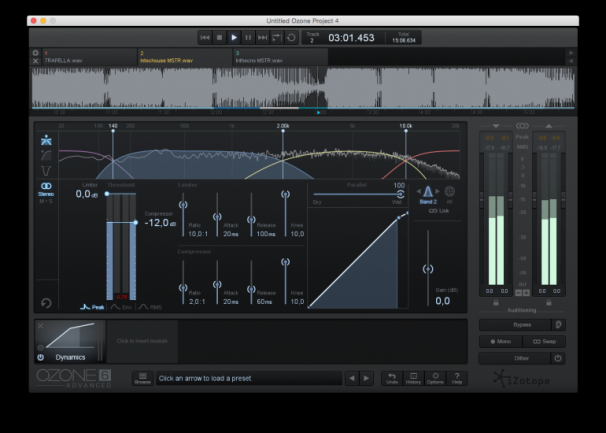Open the History panel icon
The height and width of the screenshot is (433, 606).
(x=414, y=378)
